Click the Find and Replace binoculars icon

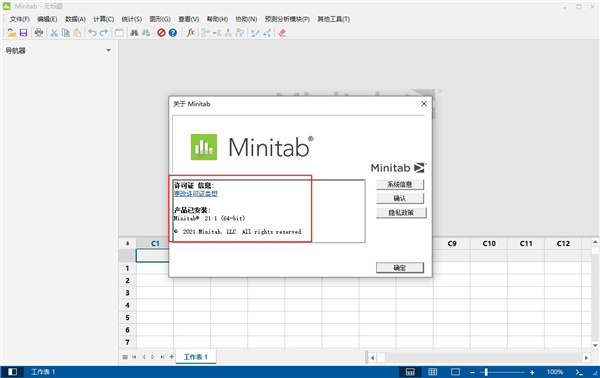click(146, 33)
